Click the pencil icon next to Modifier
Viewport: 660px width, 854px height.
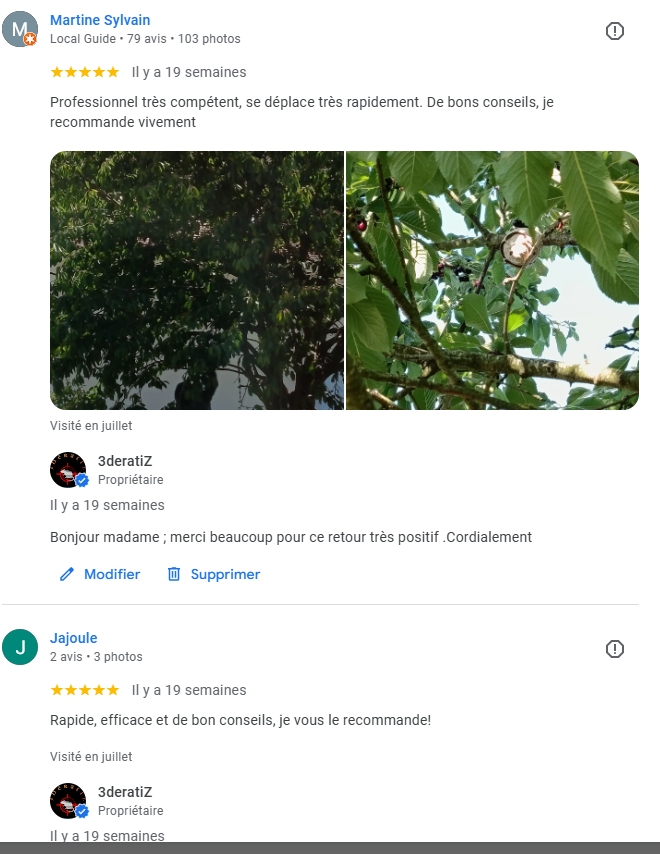[x=66, y=574]
